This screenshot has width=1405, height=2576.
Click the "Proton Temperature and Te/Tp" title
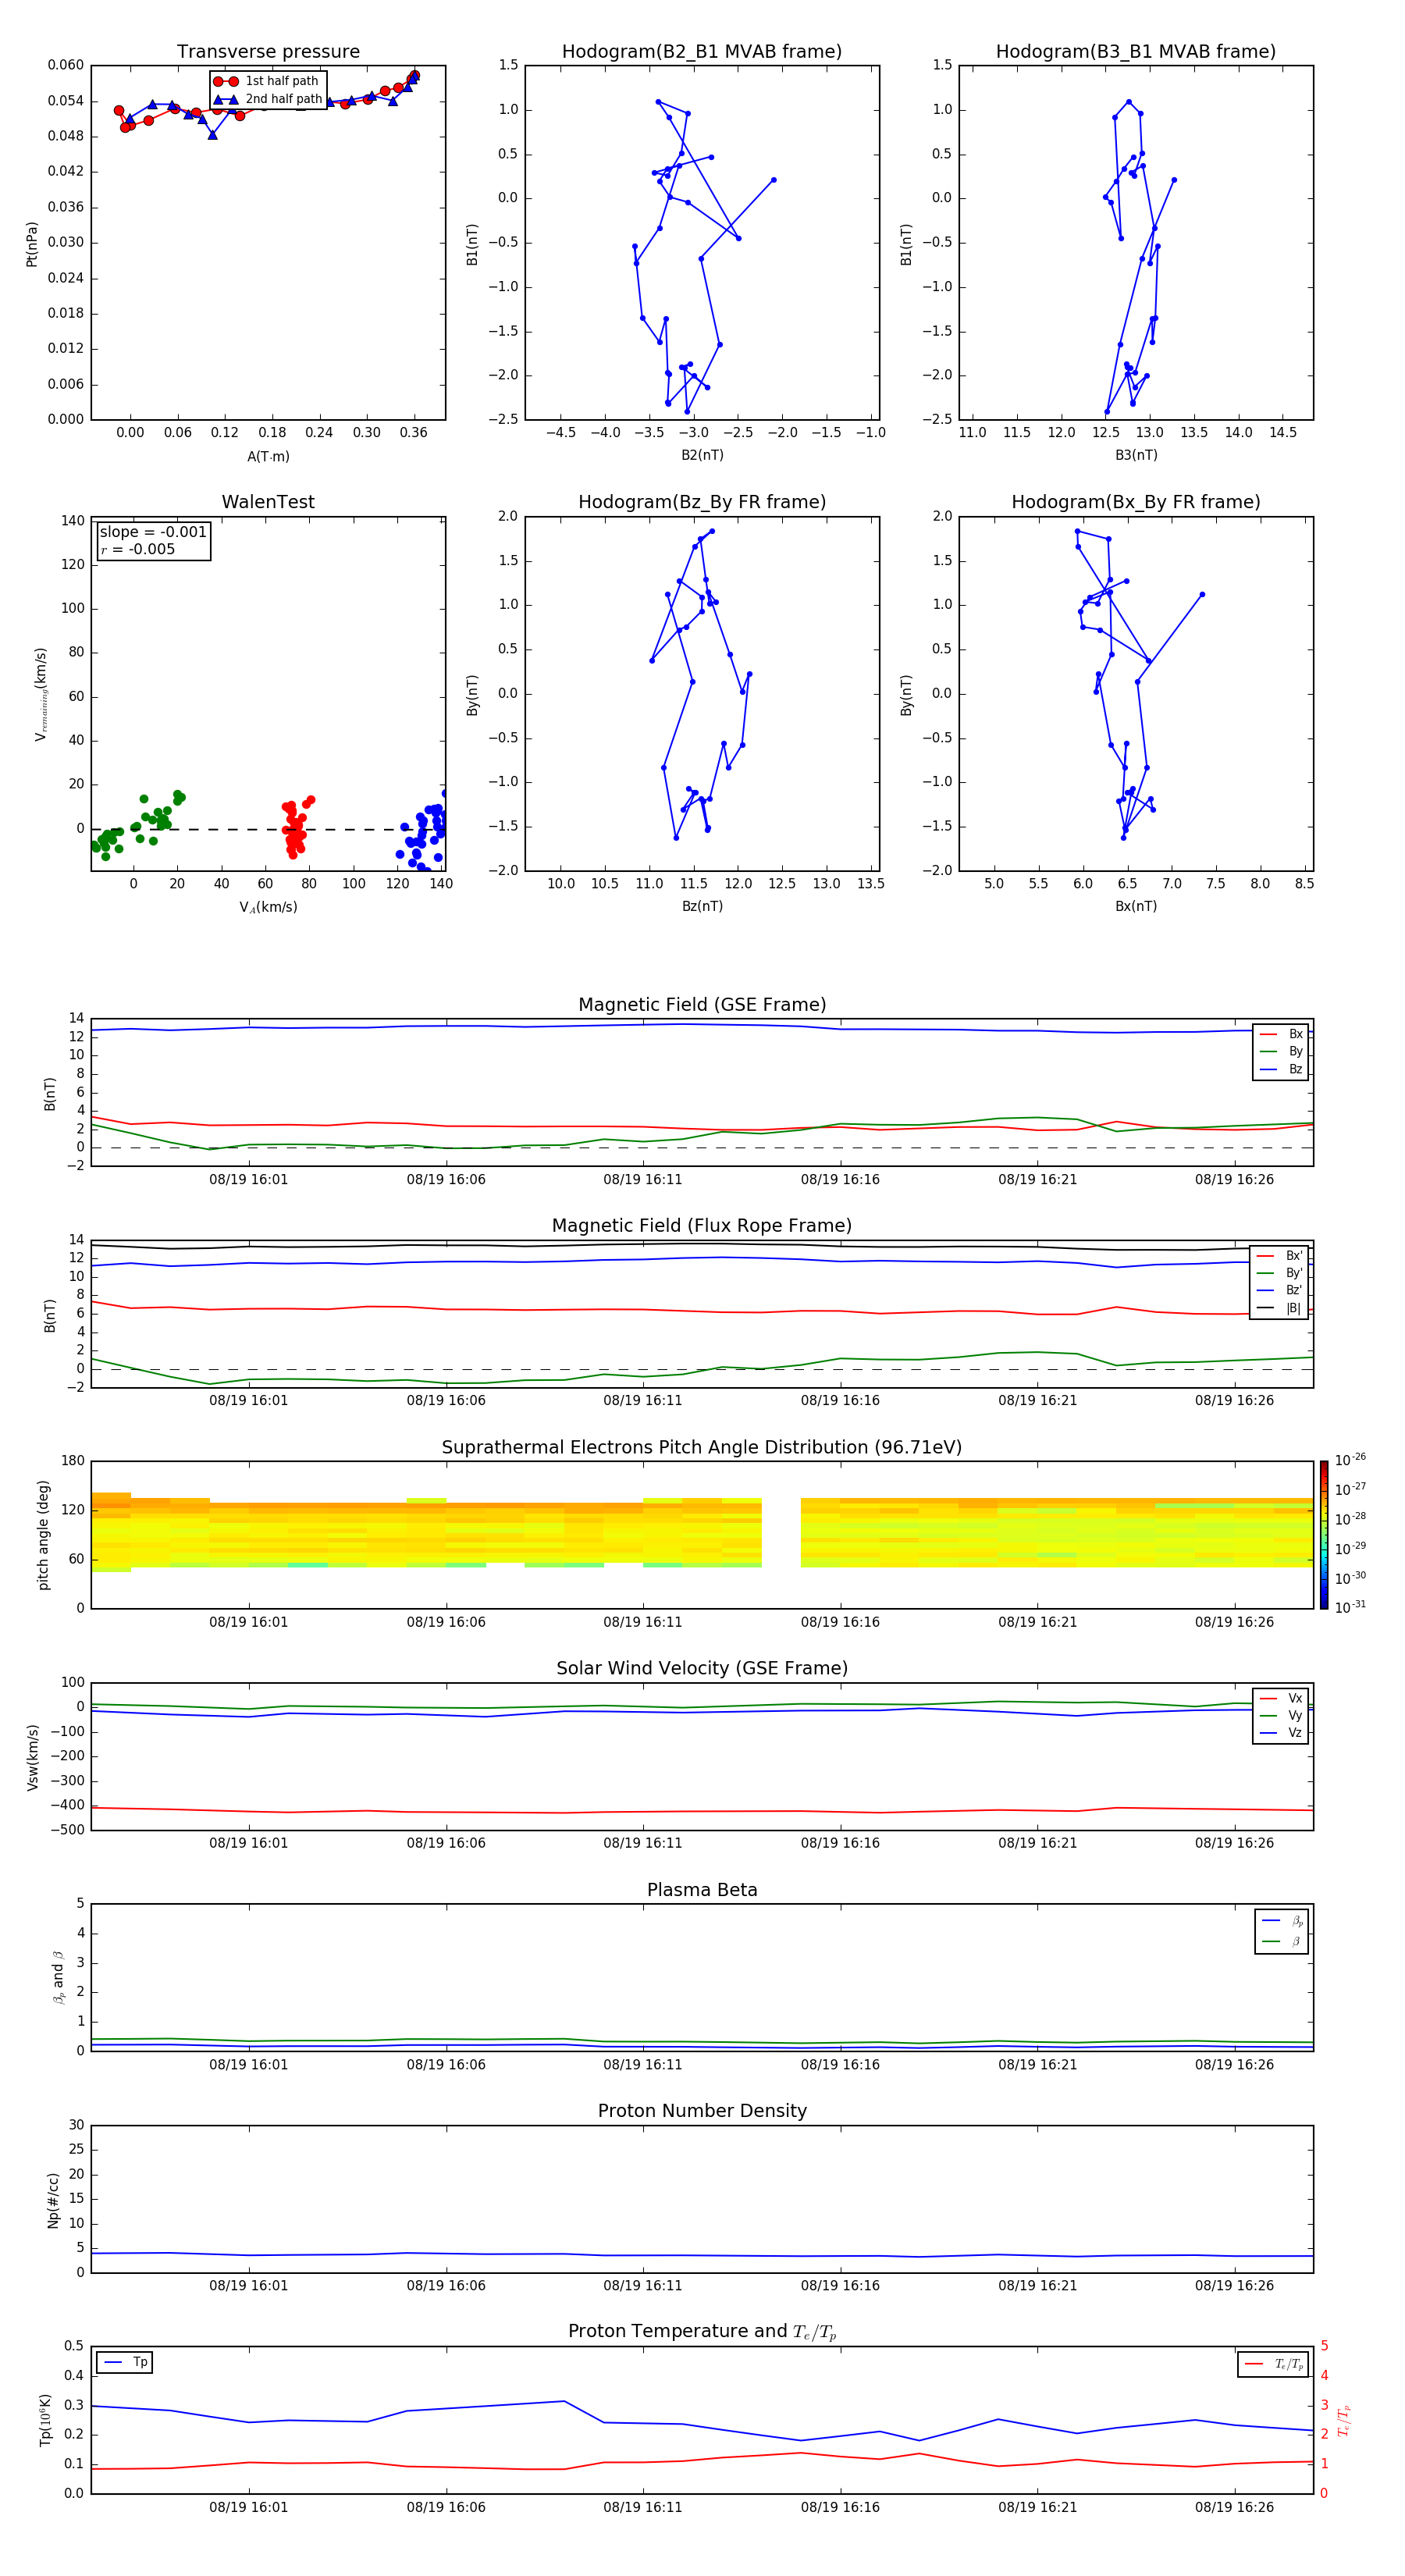click(x=702, y=2332)
